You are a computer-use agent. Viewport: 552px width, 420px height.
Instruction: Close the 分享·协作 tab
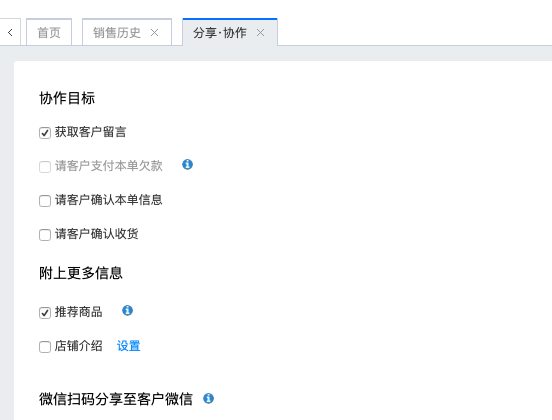point(261,33)
